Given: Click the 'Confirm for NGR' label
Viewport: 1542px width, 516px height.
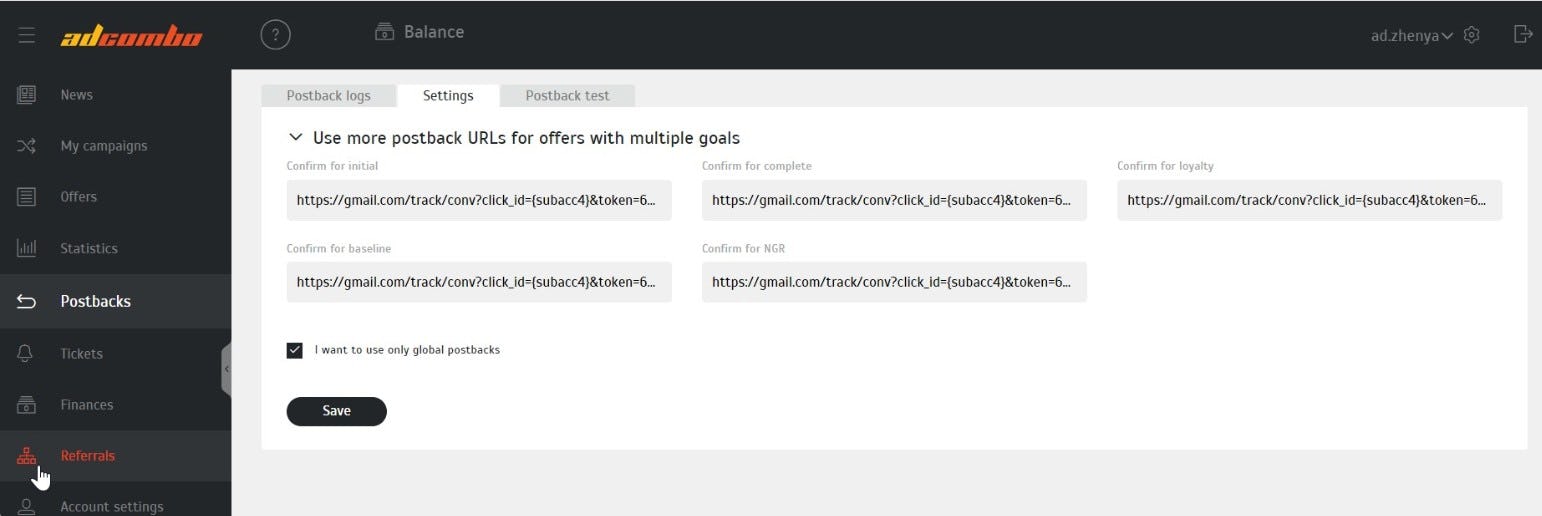Looking at the screenshot, I should [x=743, y=248].
